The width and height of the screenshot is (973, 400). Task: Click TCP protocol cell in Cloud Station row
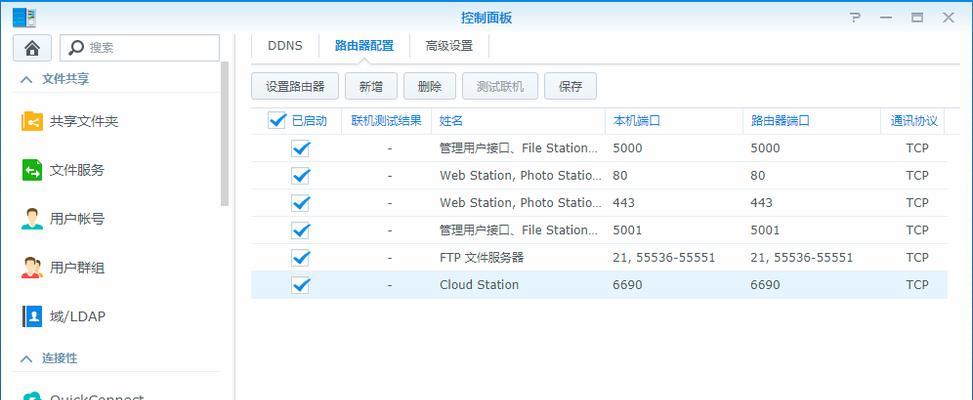pyautogui.click(x=917, y=285)
